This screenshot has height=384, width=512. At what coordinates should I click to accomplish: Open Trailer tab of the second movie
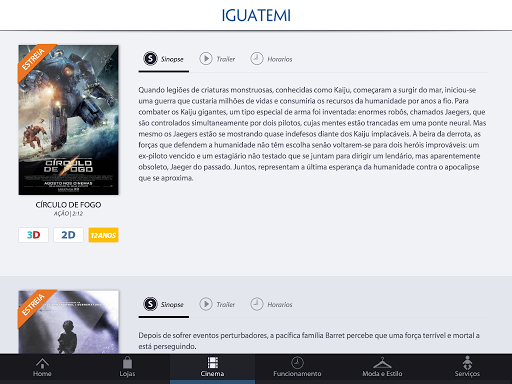pos(217,304)
